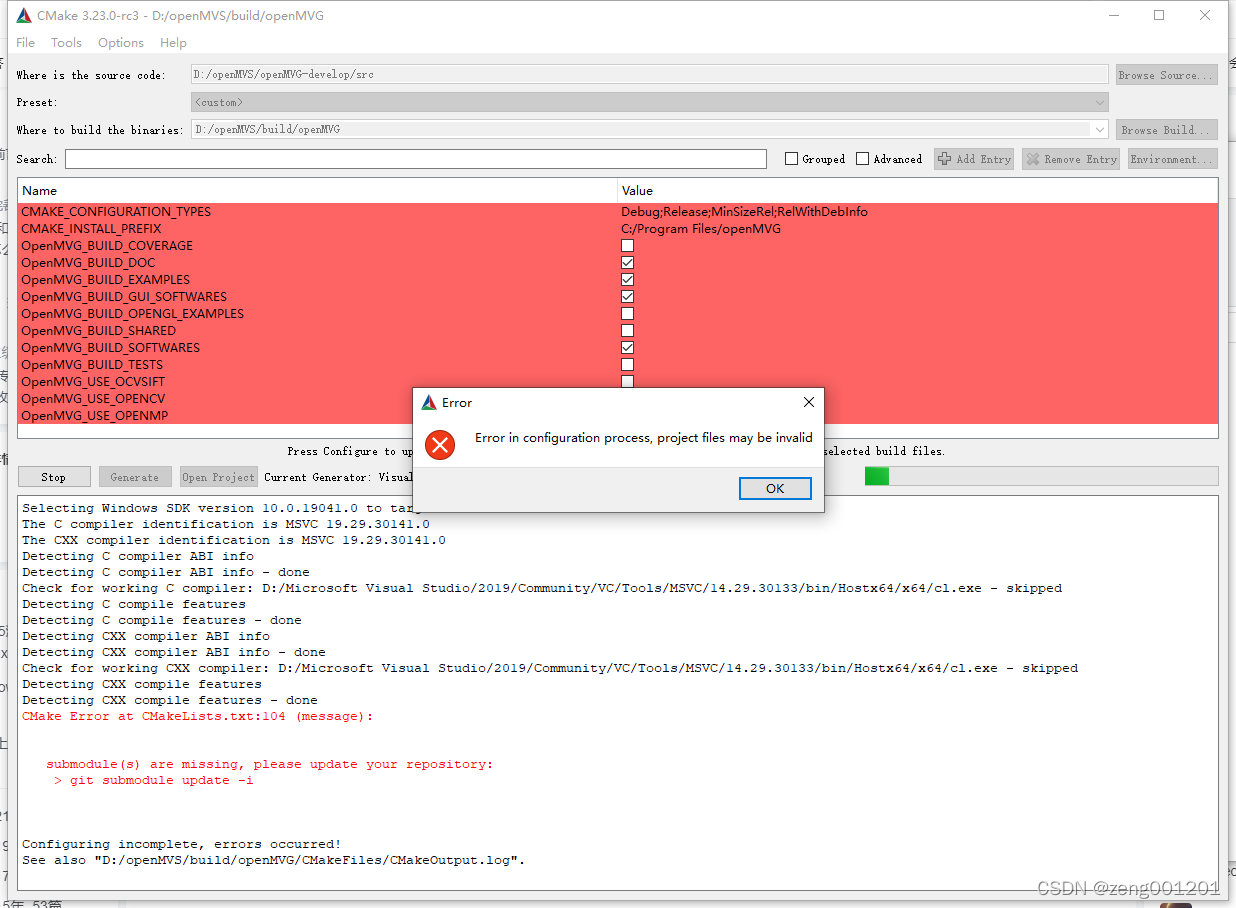This screenshot has height=908, width=1236.
Task: Select the OpenMVG_USE_OCVSIFT entry
Action: tap(93, 382)
